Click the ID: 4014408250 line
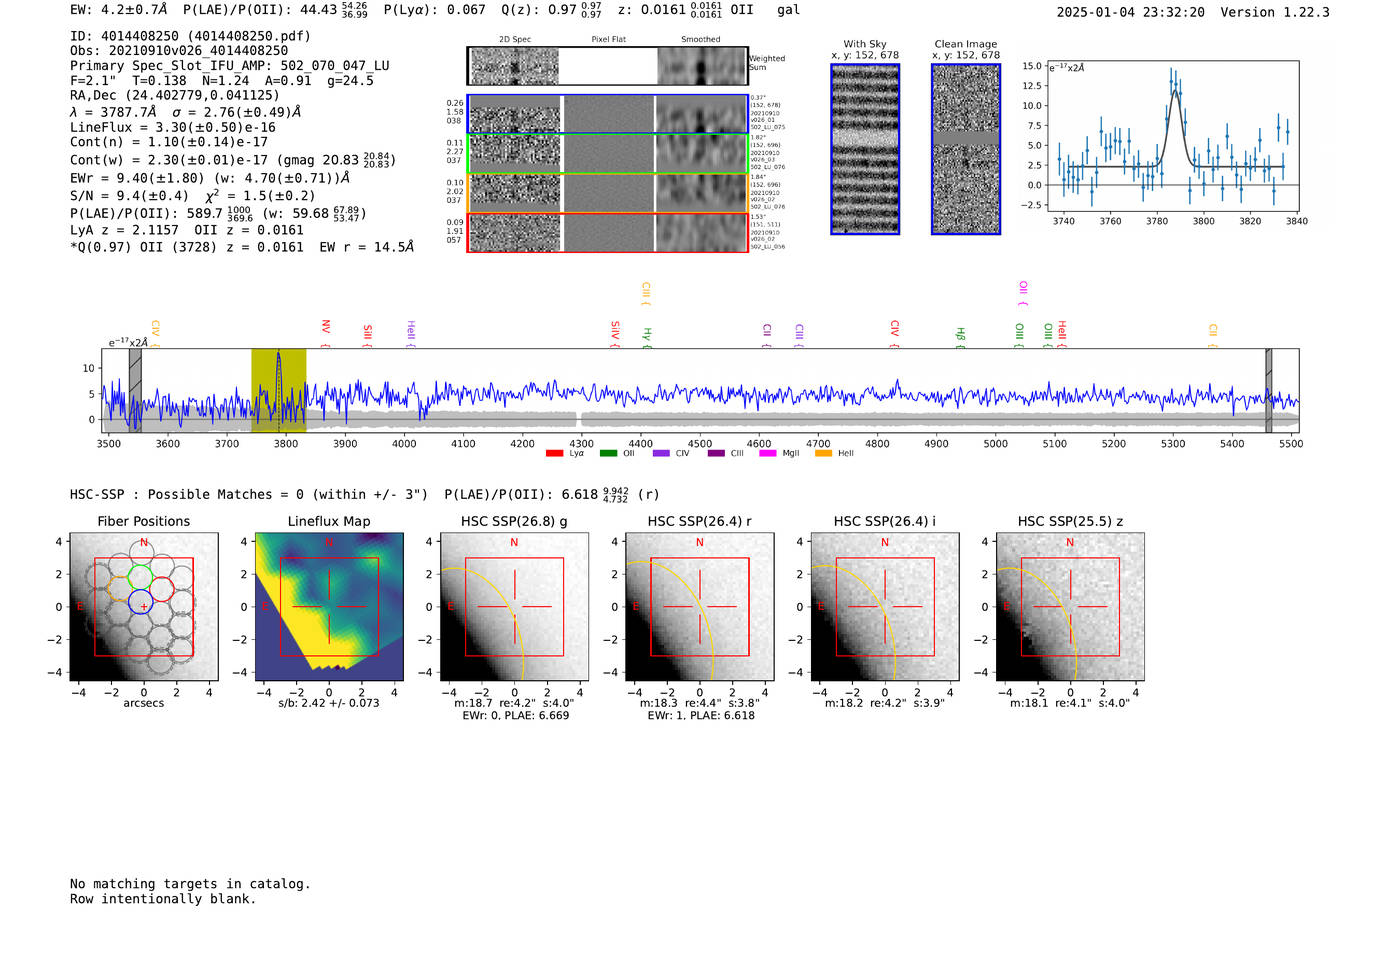 190,36
